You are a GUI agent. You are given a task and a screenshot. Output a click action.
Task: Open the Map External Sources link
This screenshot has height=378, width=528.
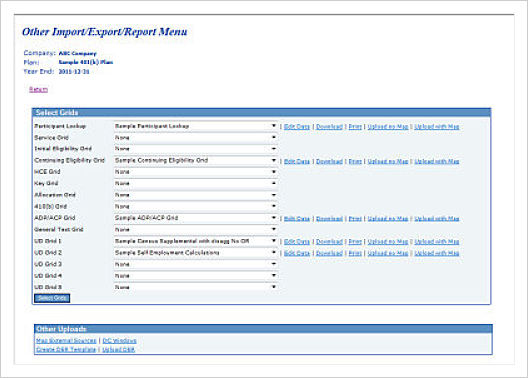click(66, 341)
